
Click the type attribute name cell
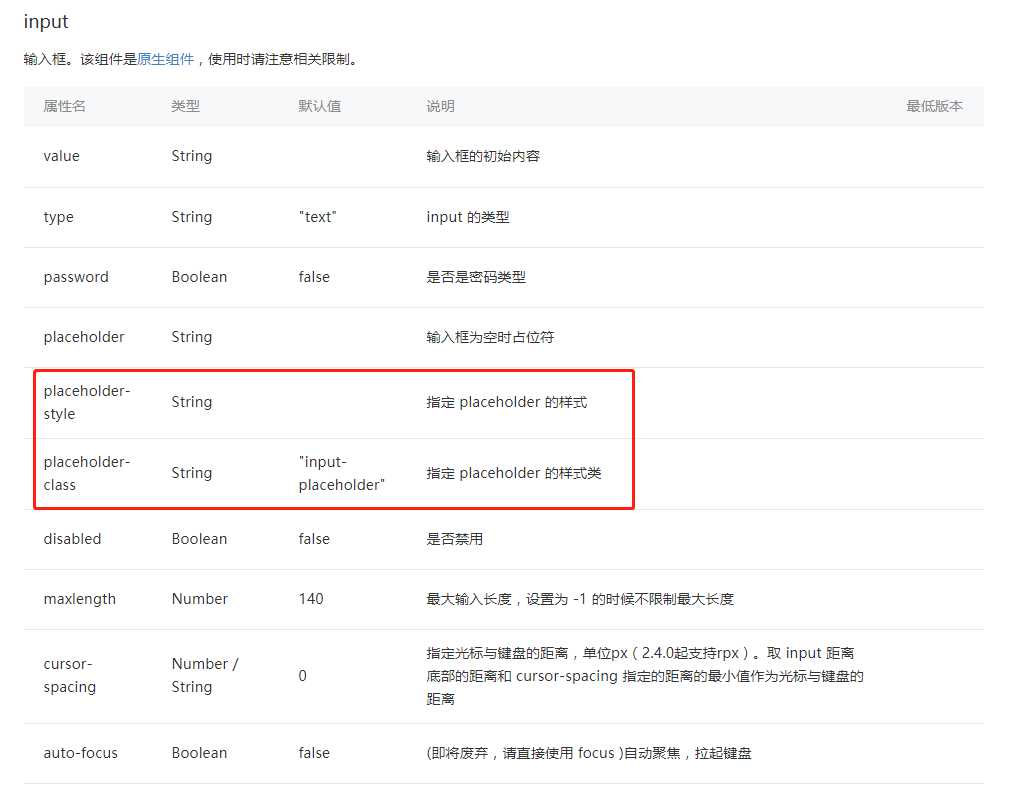coord(58,217)
